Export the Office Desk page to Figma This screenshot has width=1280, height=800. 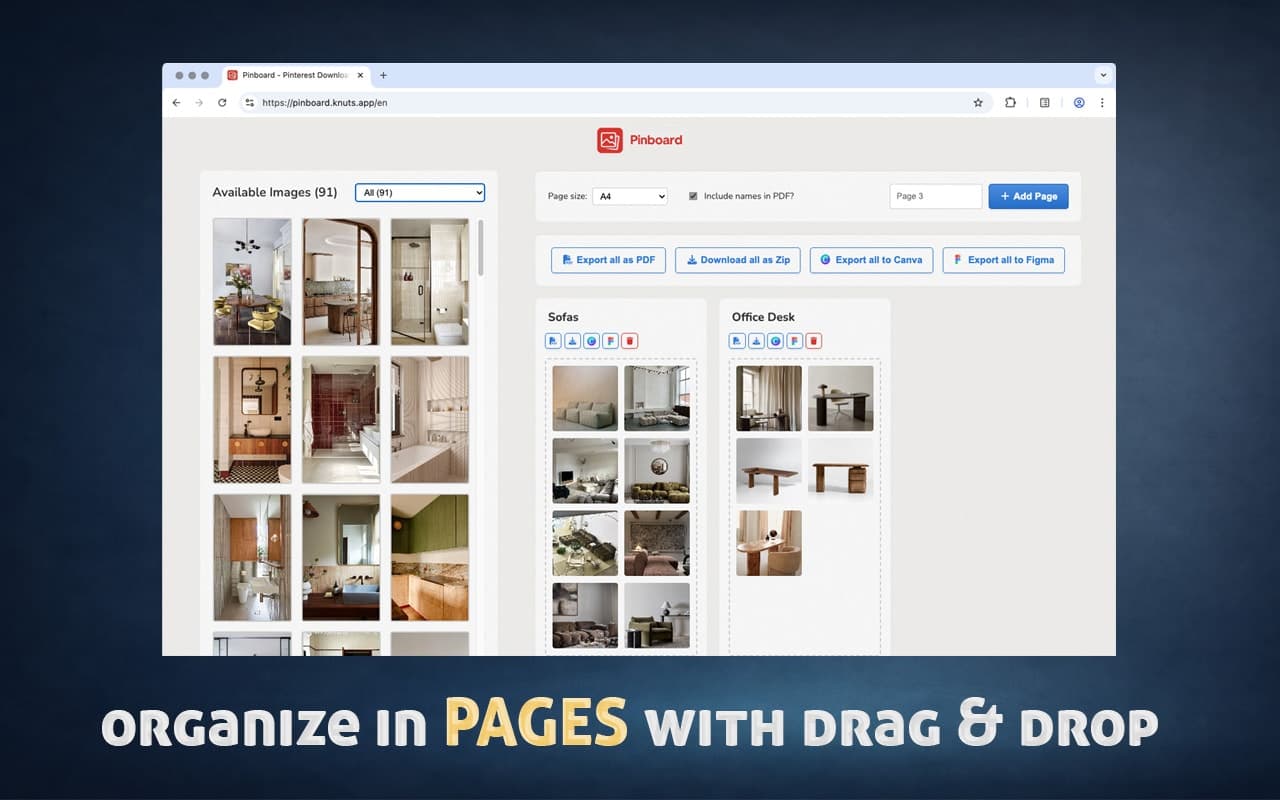[x=795, y=340]
